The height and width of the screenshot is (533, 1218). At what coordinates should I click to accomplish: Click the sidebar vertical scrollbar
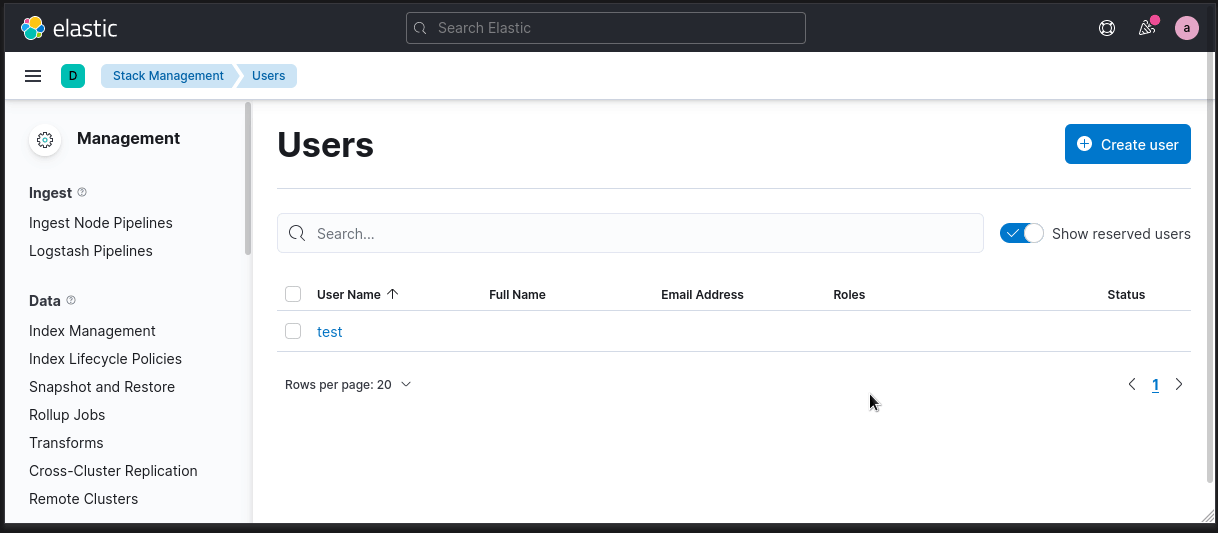point(248,180)
